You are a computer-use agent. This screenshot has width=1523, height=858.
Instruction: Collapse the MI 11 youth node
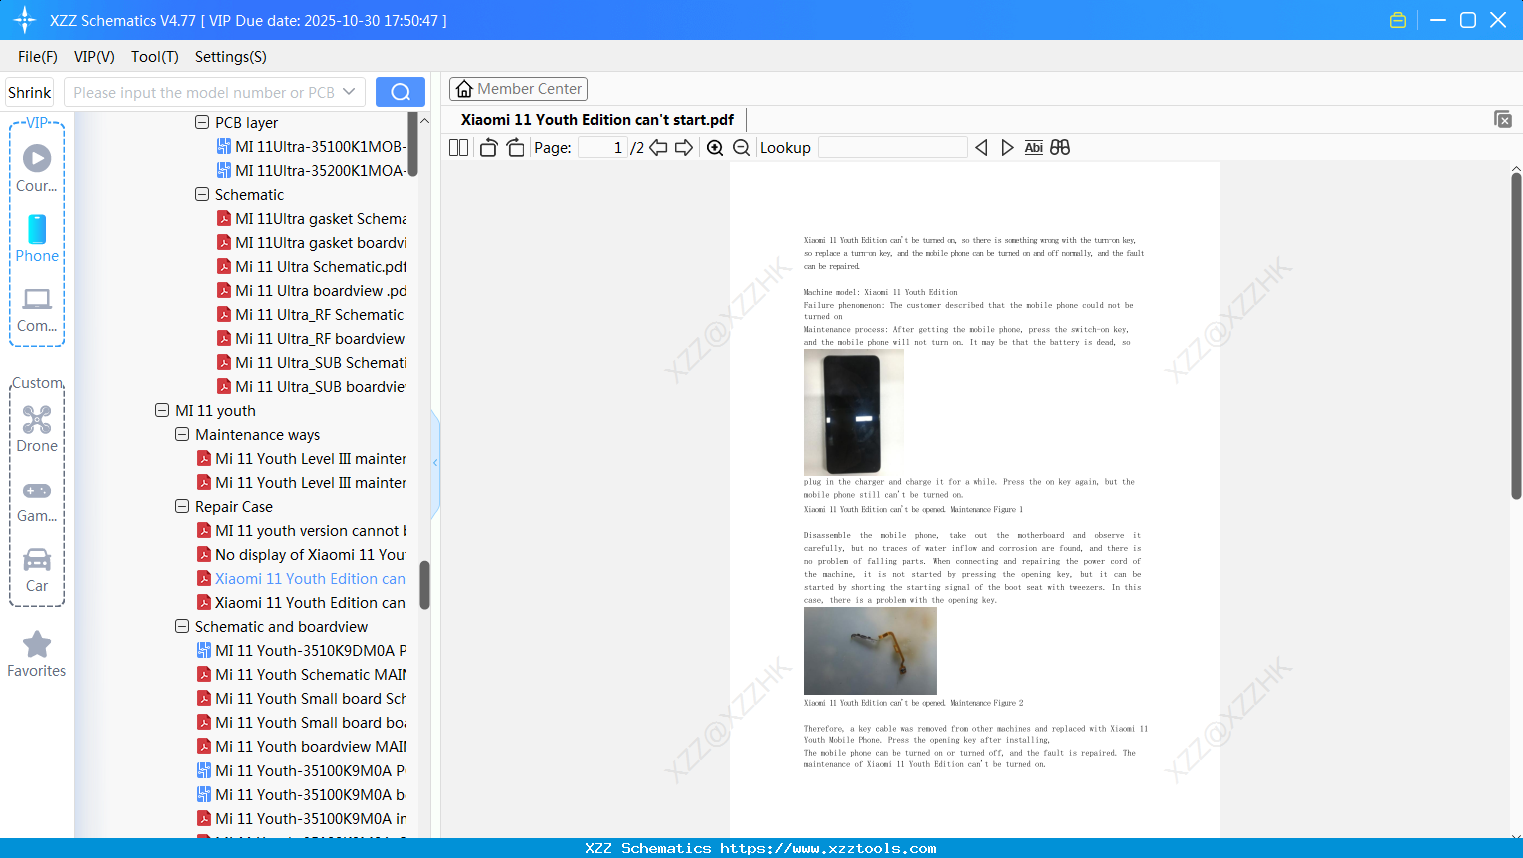point(162,410)
